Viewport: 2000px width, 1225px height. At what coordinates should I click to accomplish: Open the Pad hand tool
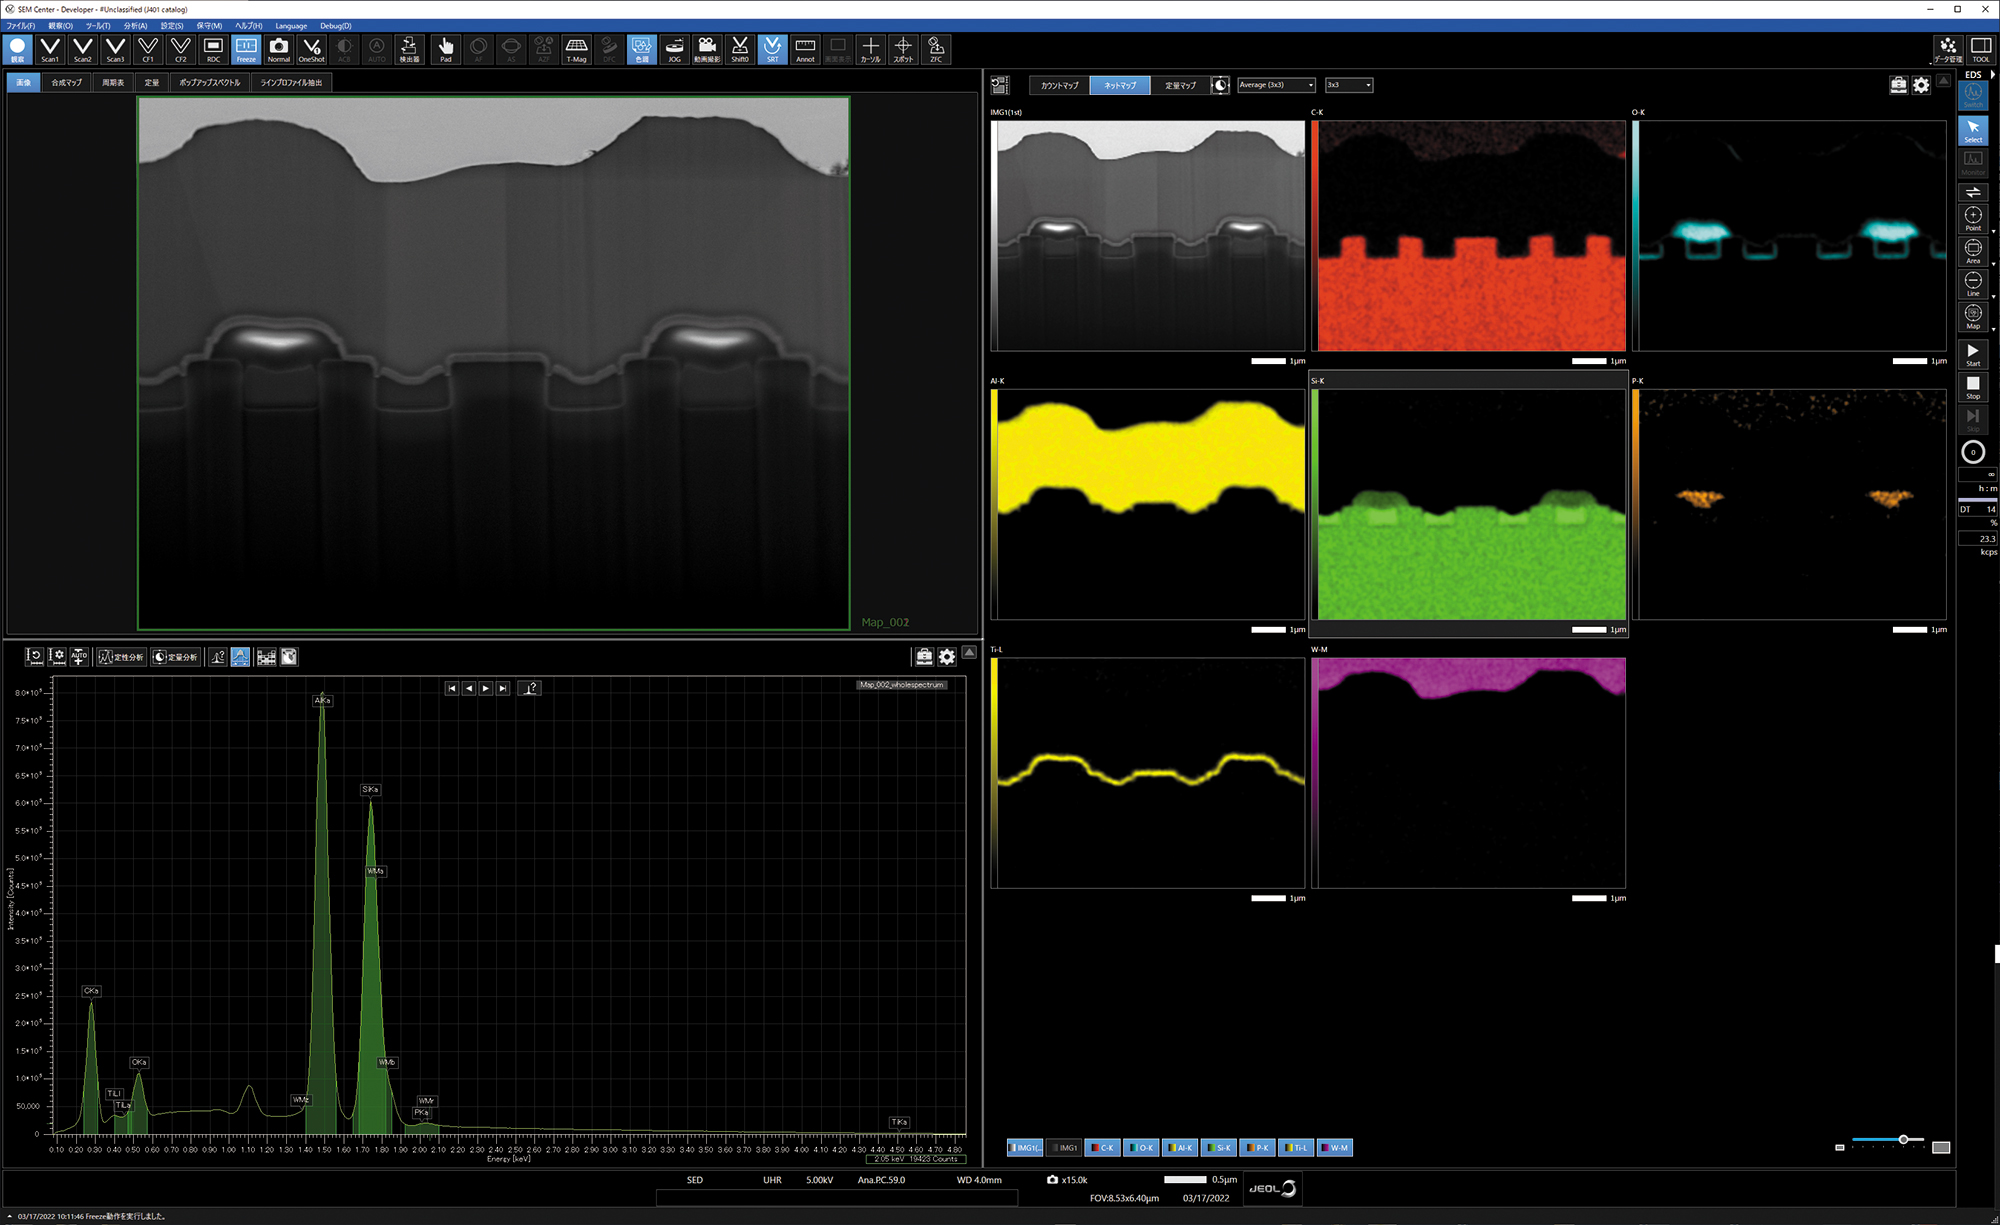click(445, 49)
